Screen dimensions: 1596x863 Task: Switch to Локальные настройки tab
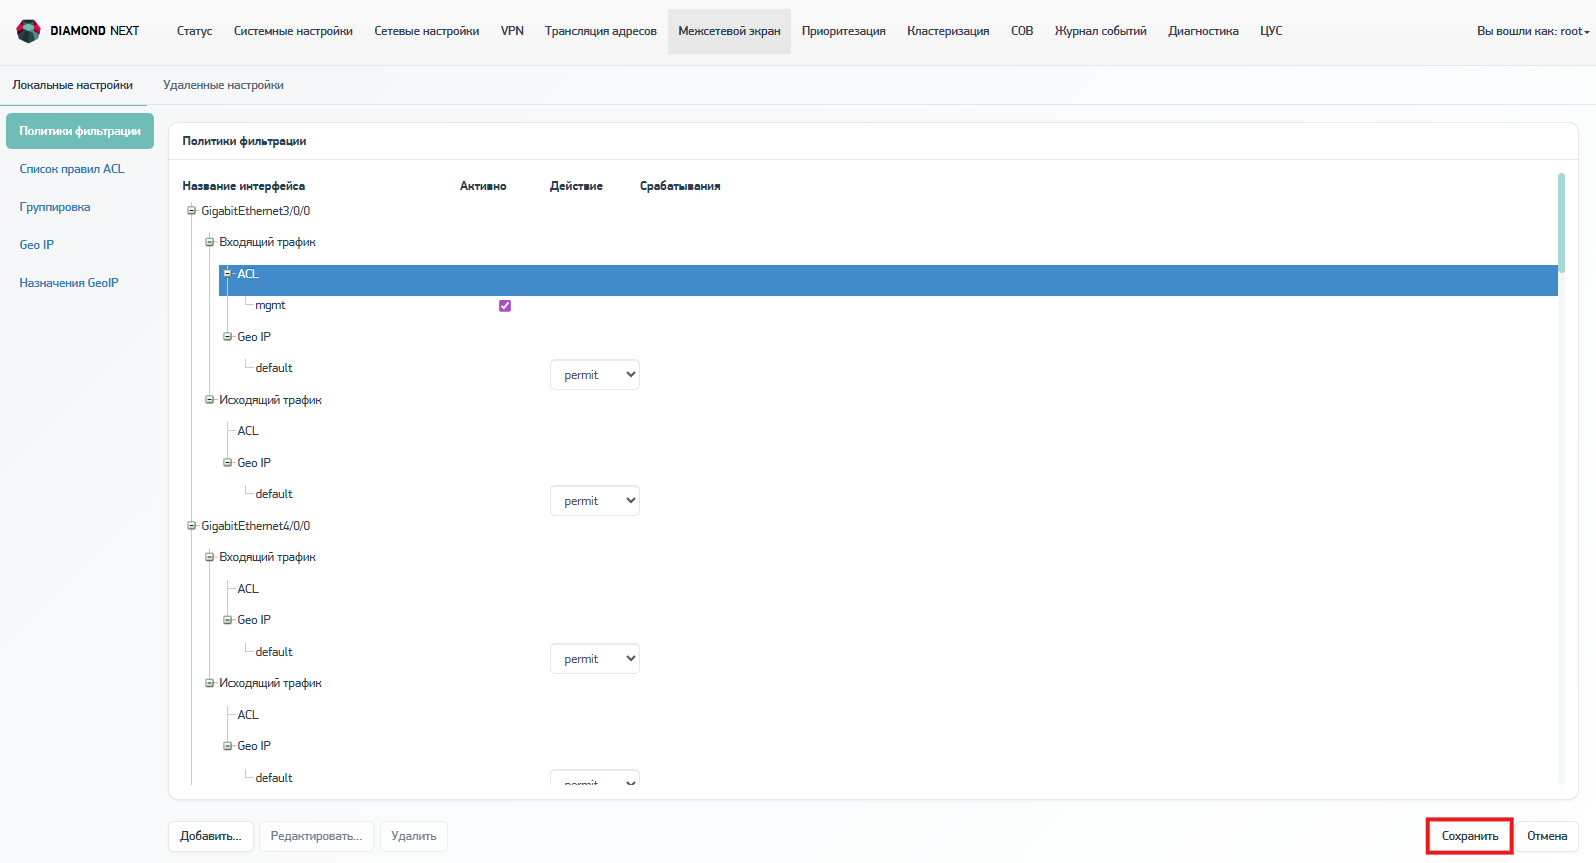[73, 85]
